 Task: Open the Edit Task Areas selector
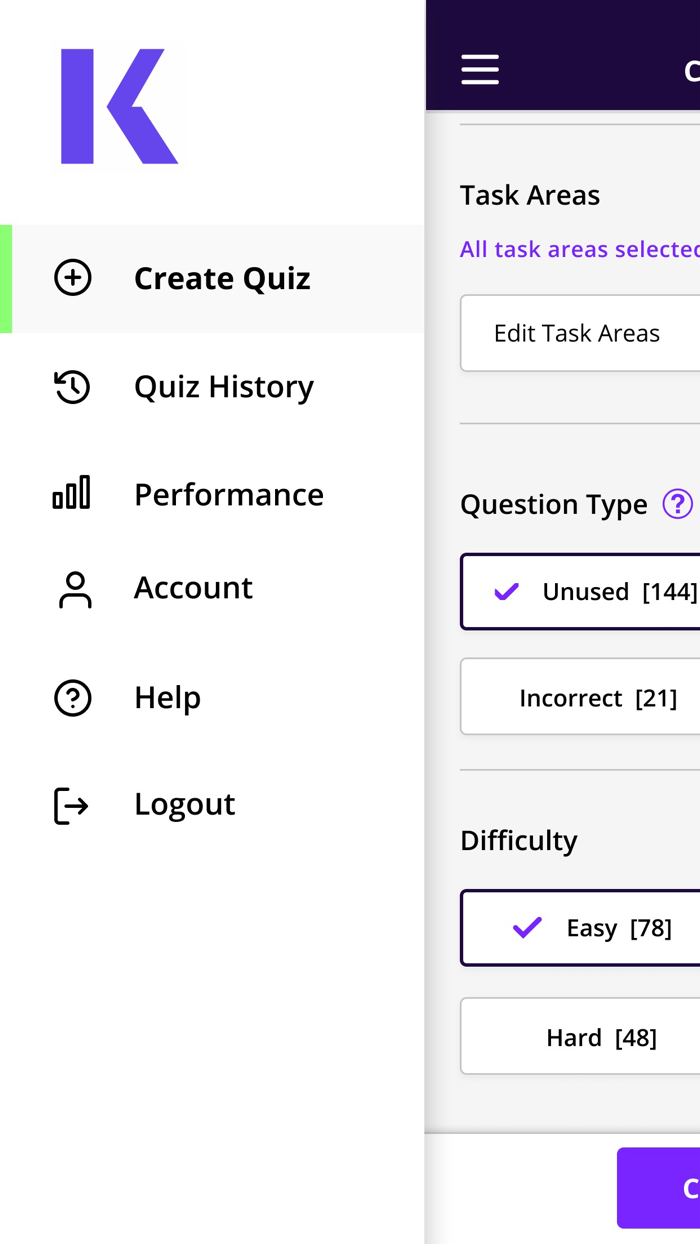click(580, 333)
